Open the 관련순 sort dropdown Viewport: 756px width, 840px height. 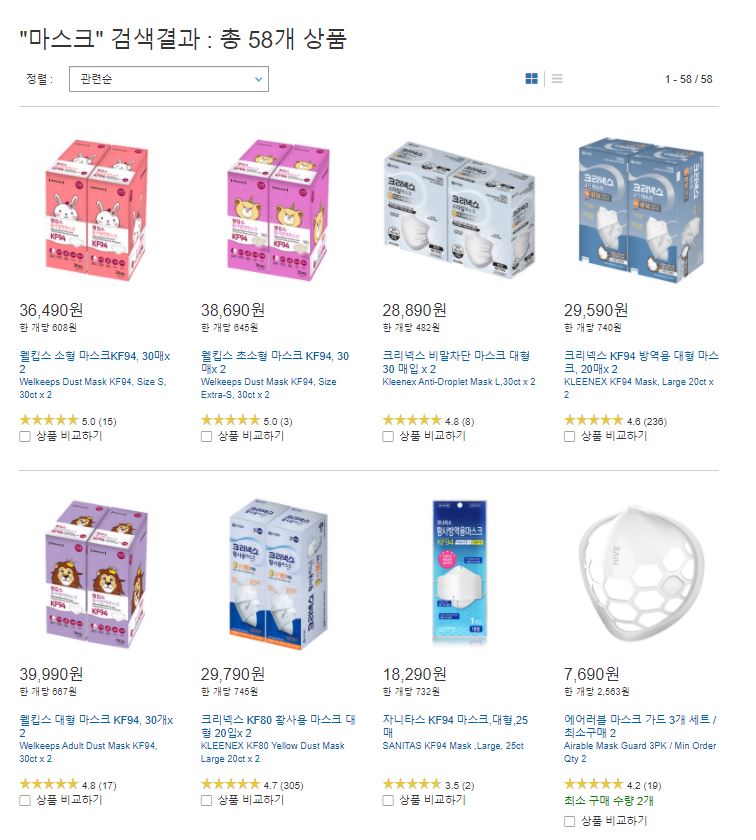click(x=169, y=79)
